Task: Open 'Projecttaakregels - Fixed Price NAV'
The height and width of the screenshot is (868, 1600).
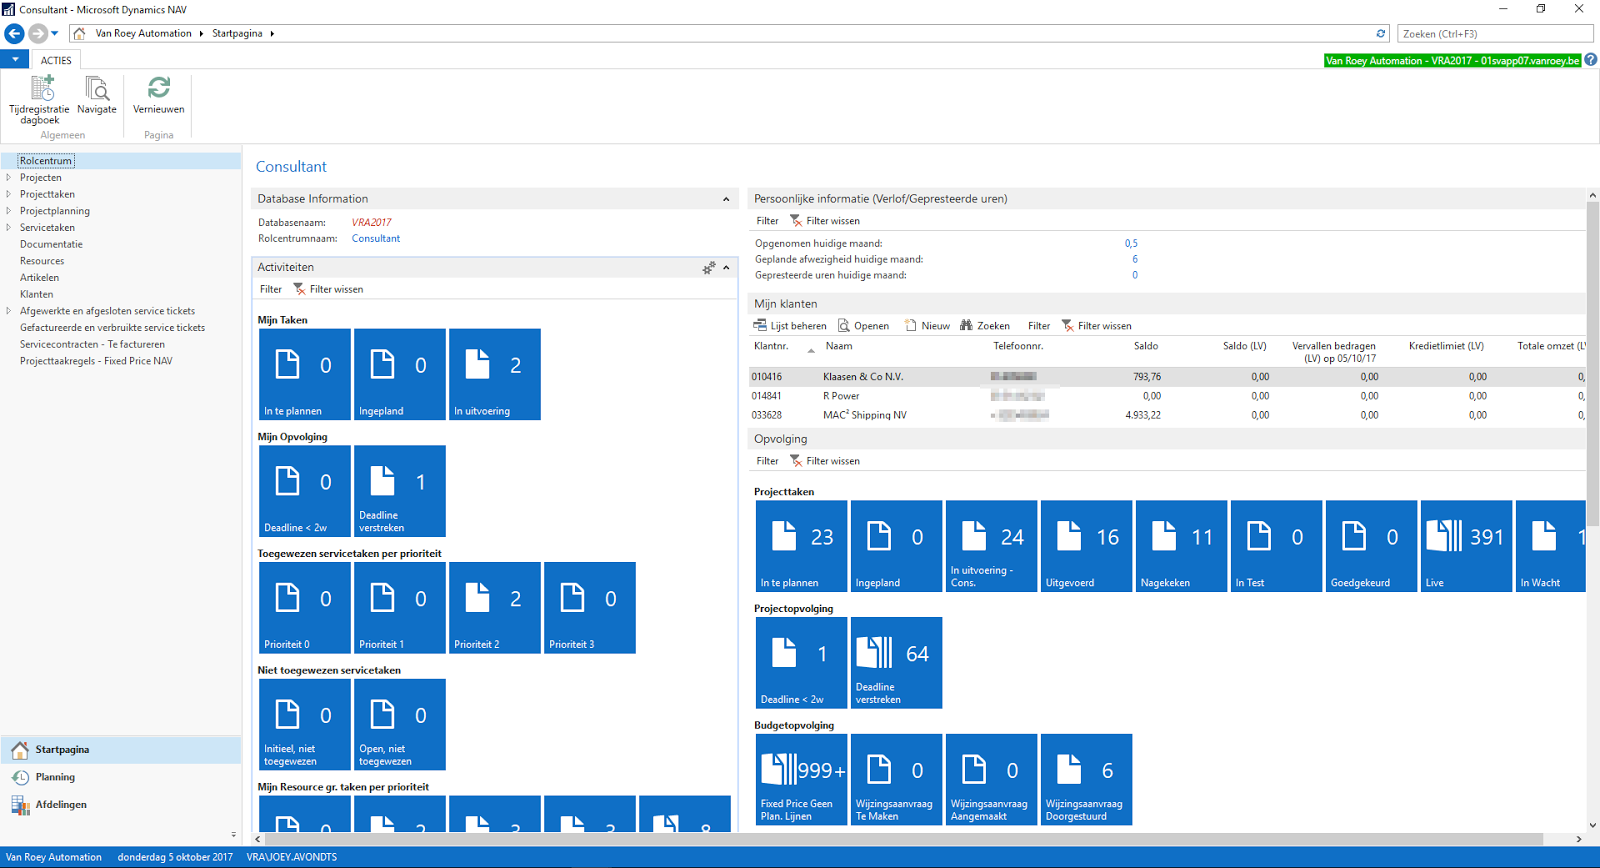Action: click(96, 361)
